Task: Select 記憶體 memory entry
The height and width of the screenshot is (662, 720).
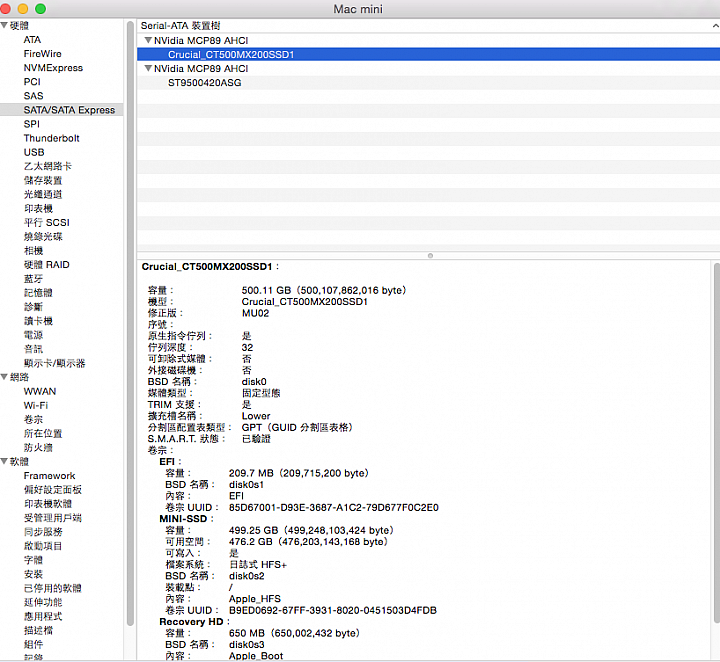Action: [38, 293]
